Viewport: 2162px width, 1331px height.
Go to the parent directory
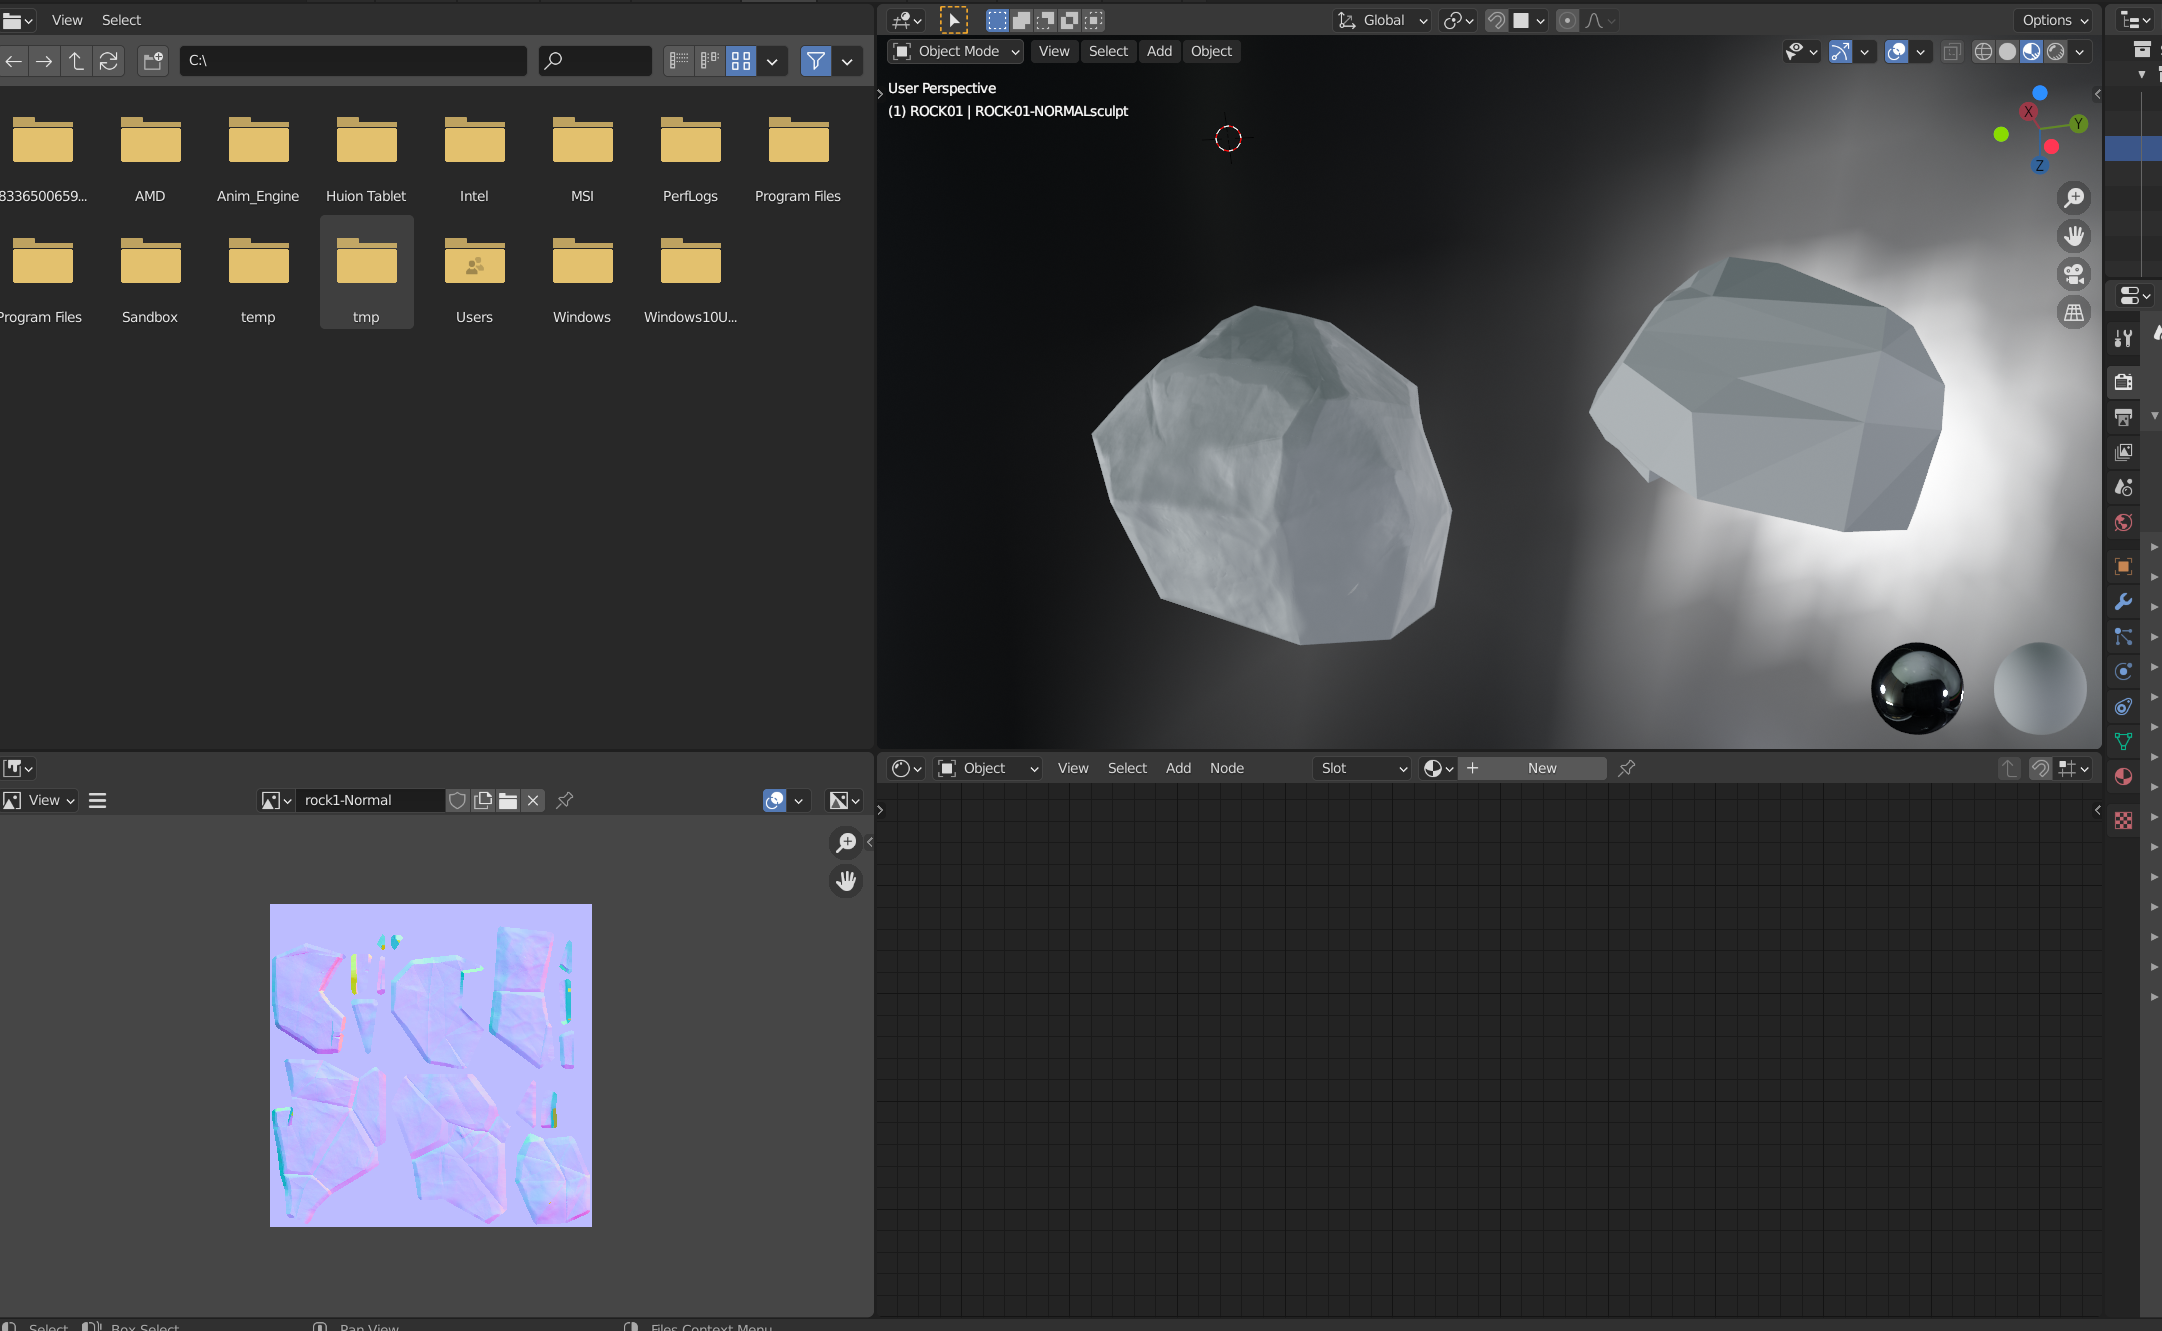pos(76,61)
